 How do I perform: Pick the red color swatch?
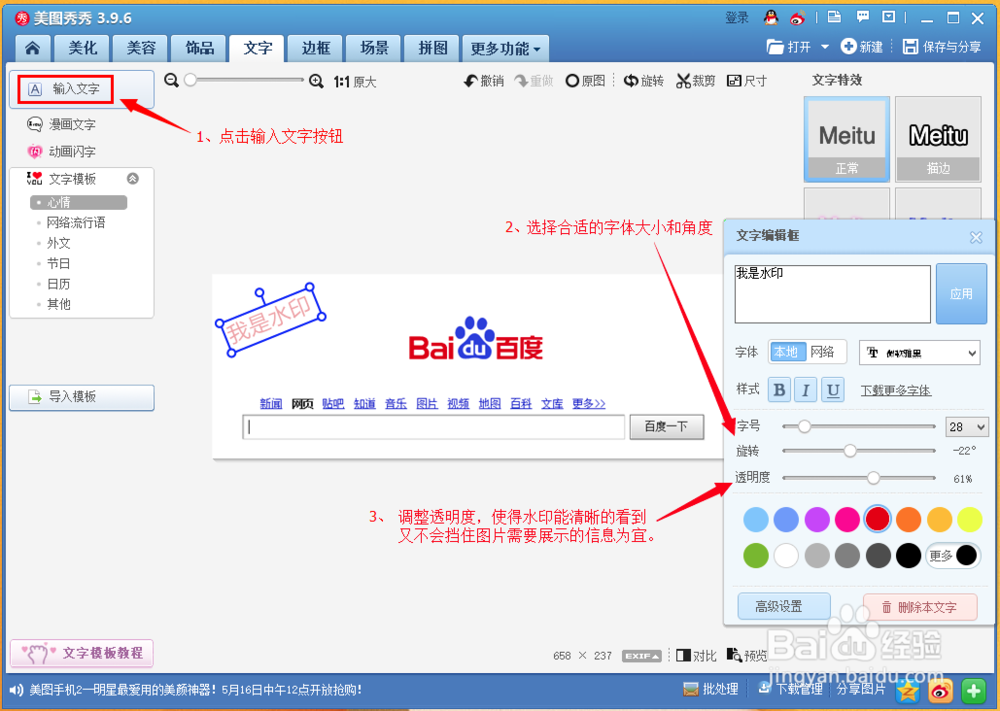pos(877,519)
